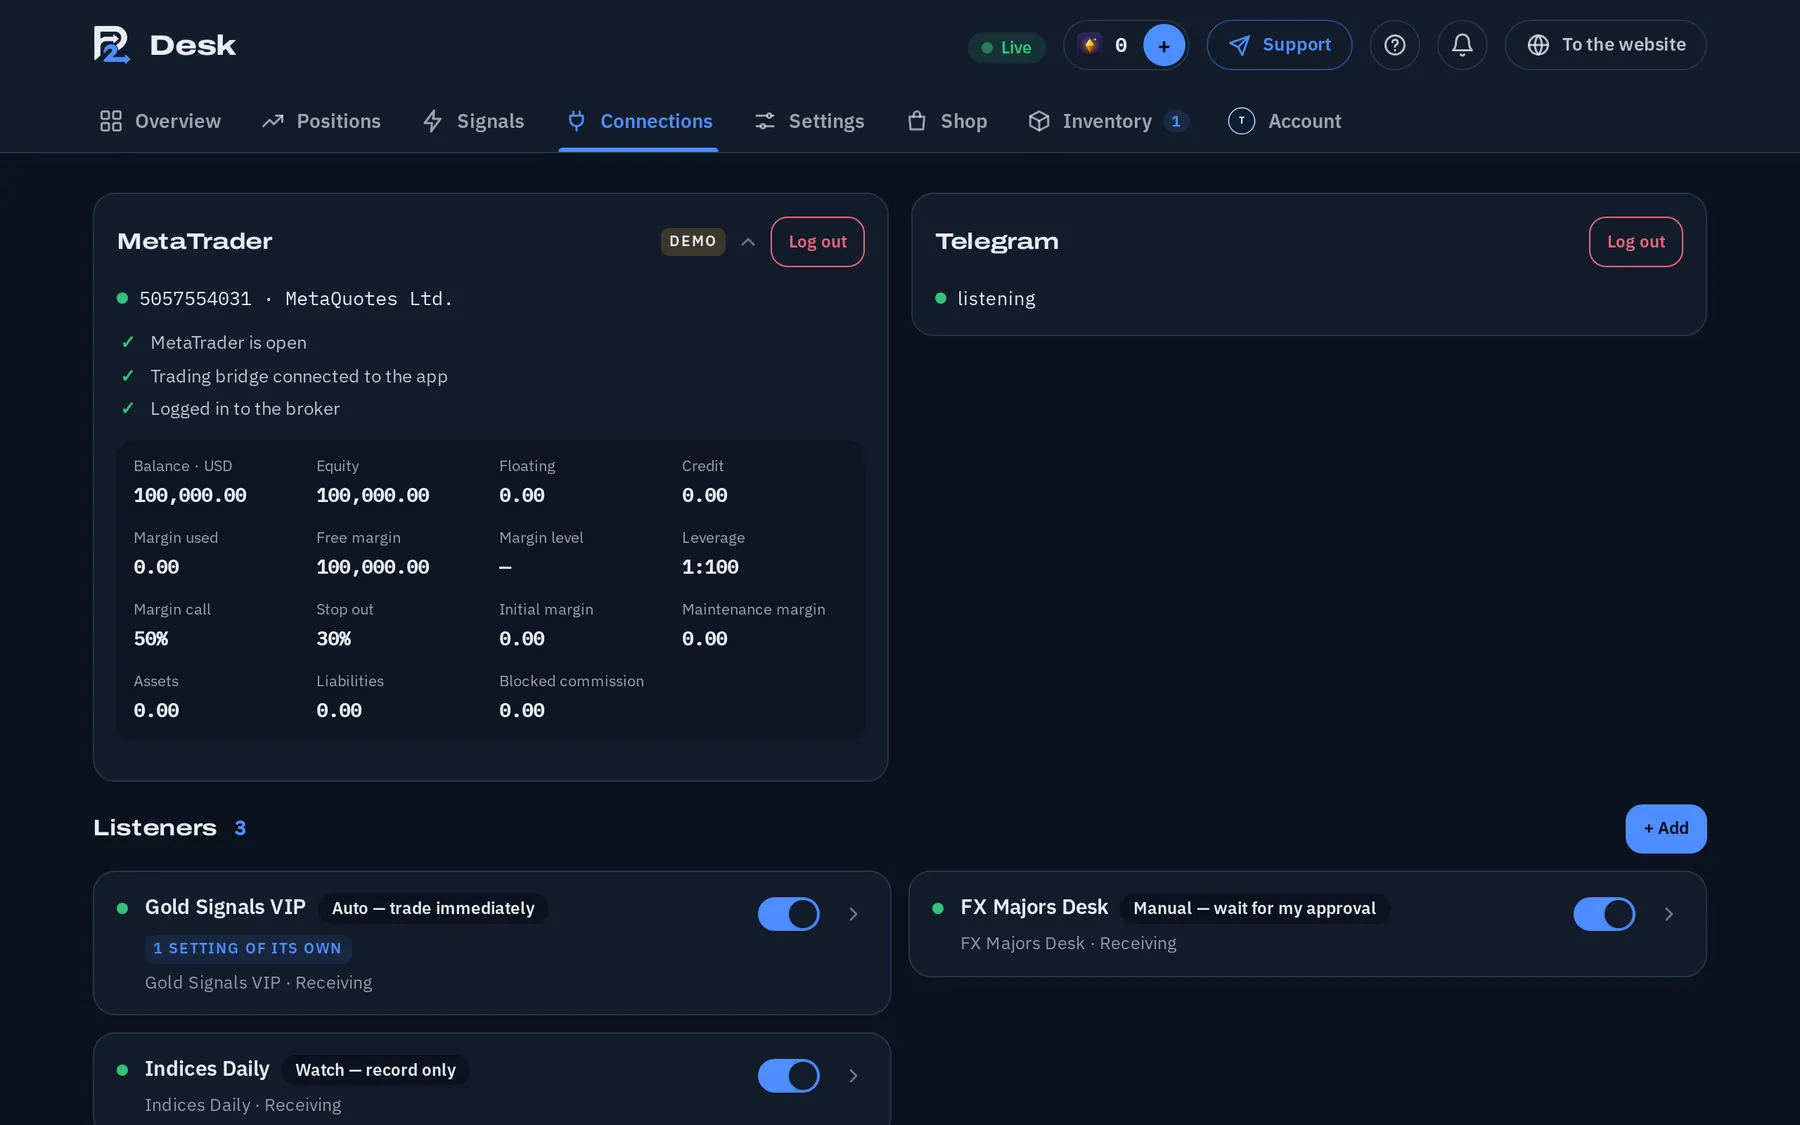
Task: Click the globe icon in To the website
Action: coord(1538,45)
